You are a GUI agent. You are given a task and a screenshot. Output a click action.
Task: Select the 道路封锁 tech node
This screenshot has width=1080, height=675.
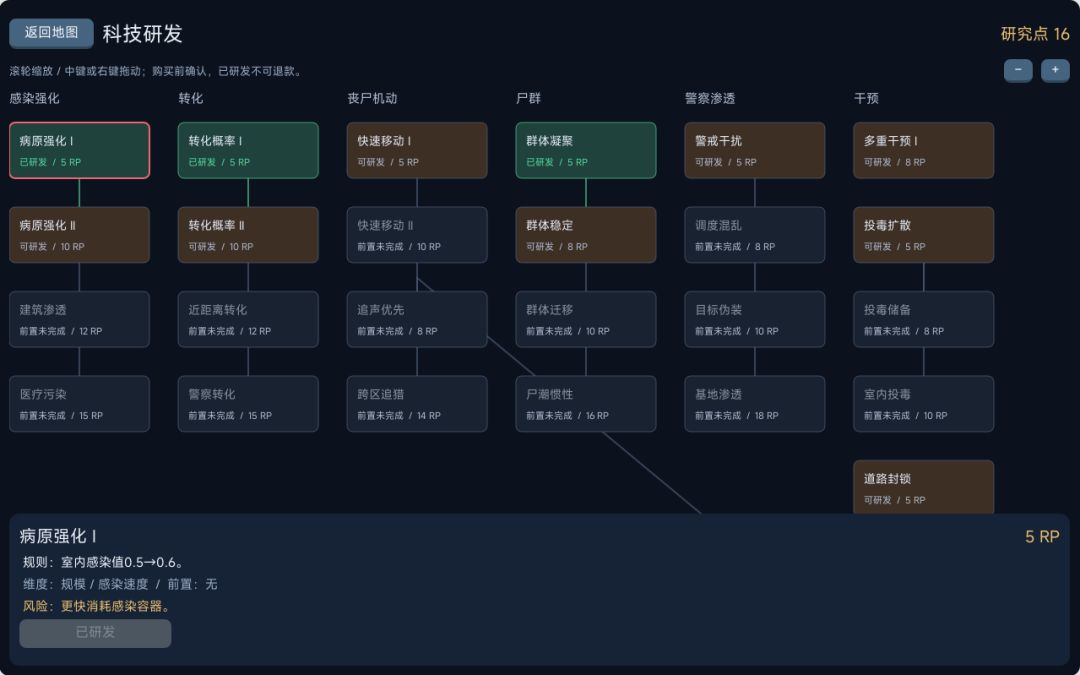(923, 487)
